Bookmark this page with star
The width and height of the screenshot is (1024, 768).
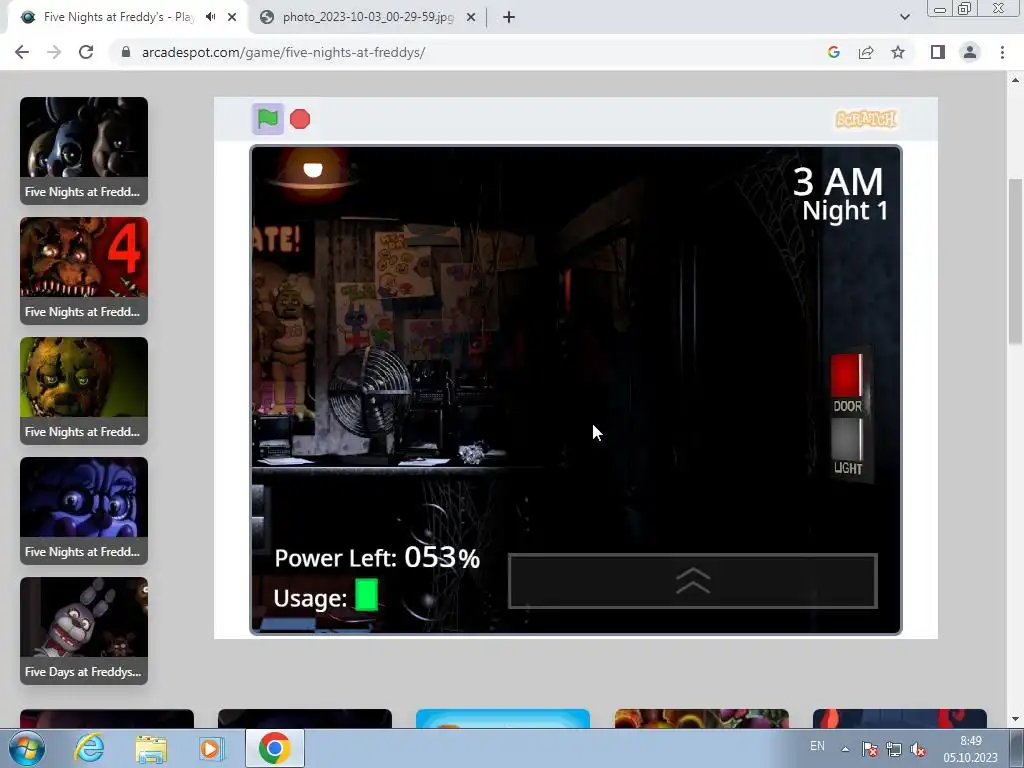tap(898, 52)
